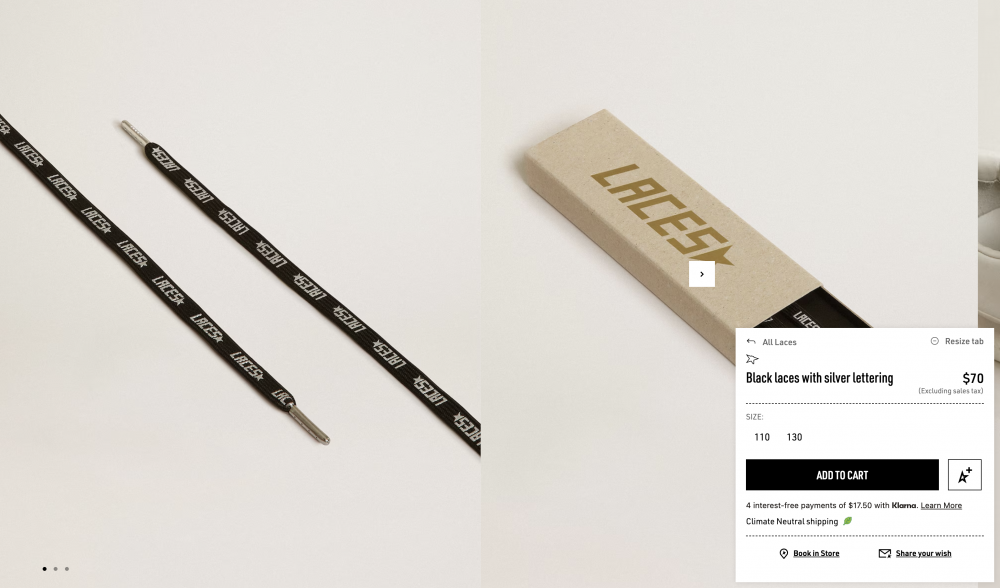1000x588 pixels.
Task: View the laces box product image
Action: click(729, 191)
